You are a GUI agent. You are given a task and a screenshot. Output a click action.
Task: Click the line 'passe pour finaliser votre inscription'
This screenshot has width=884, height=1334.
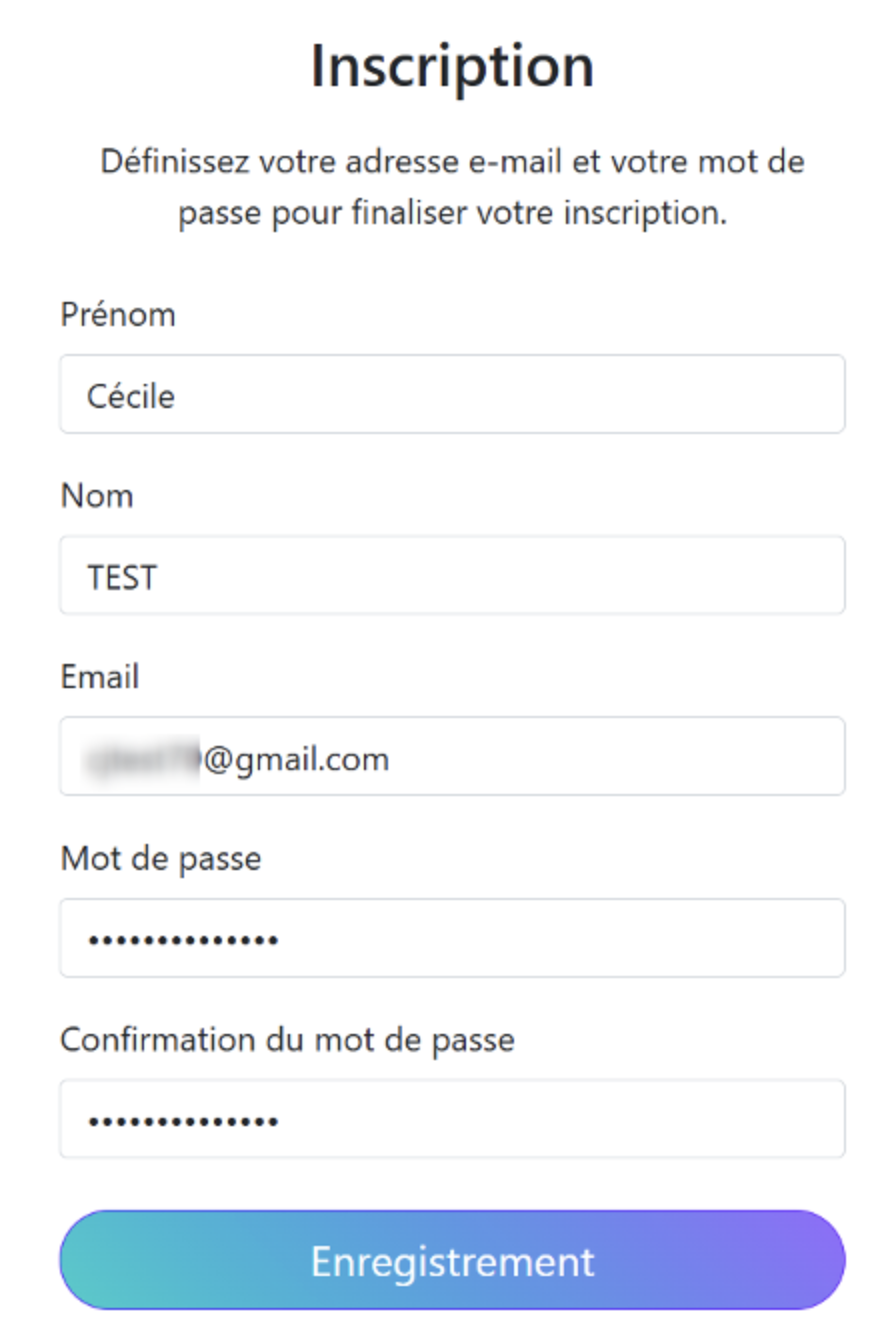[452, 214]
